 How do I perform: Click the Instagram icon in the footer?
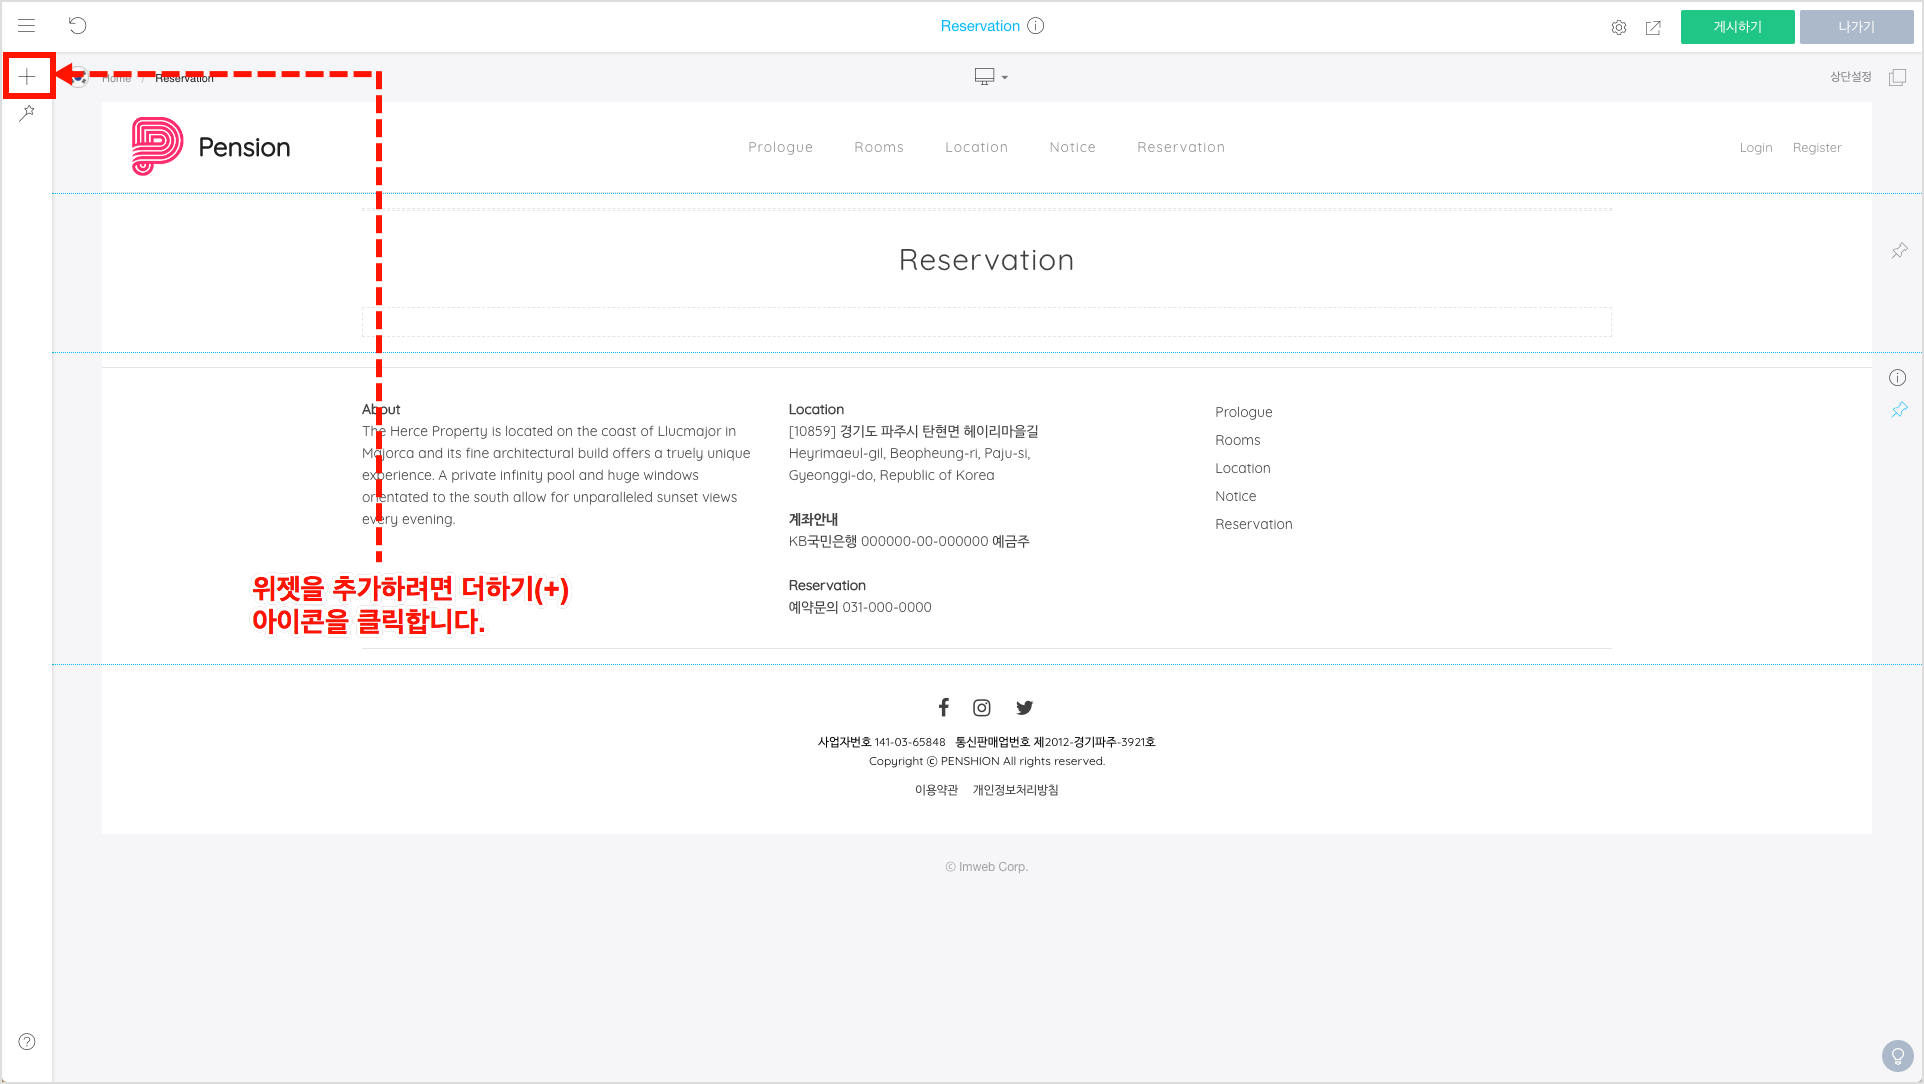(x=982, y=708)
